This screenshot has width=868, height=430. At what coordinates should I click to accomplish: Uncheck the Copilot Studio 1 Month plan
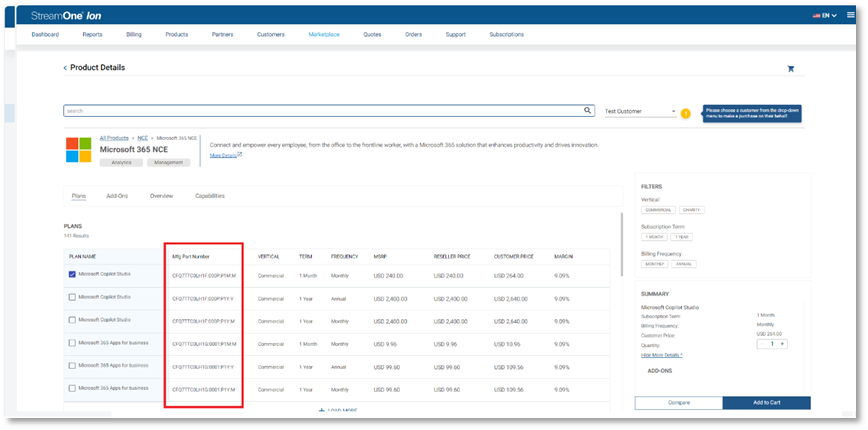[73, 274]
